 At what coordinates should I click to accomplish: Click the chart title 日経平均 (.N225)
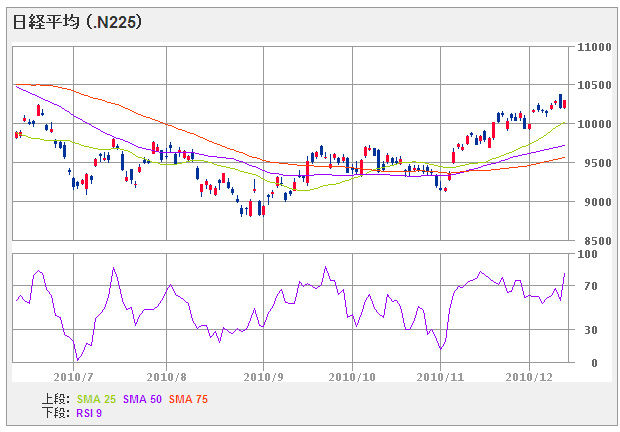[x=77, y=22]
